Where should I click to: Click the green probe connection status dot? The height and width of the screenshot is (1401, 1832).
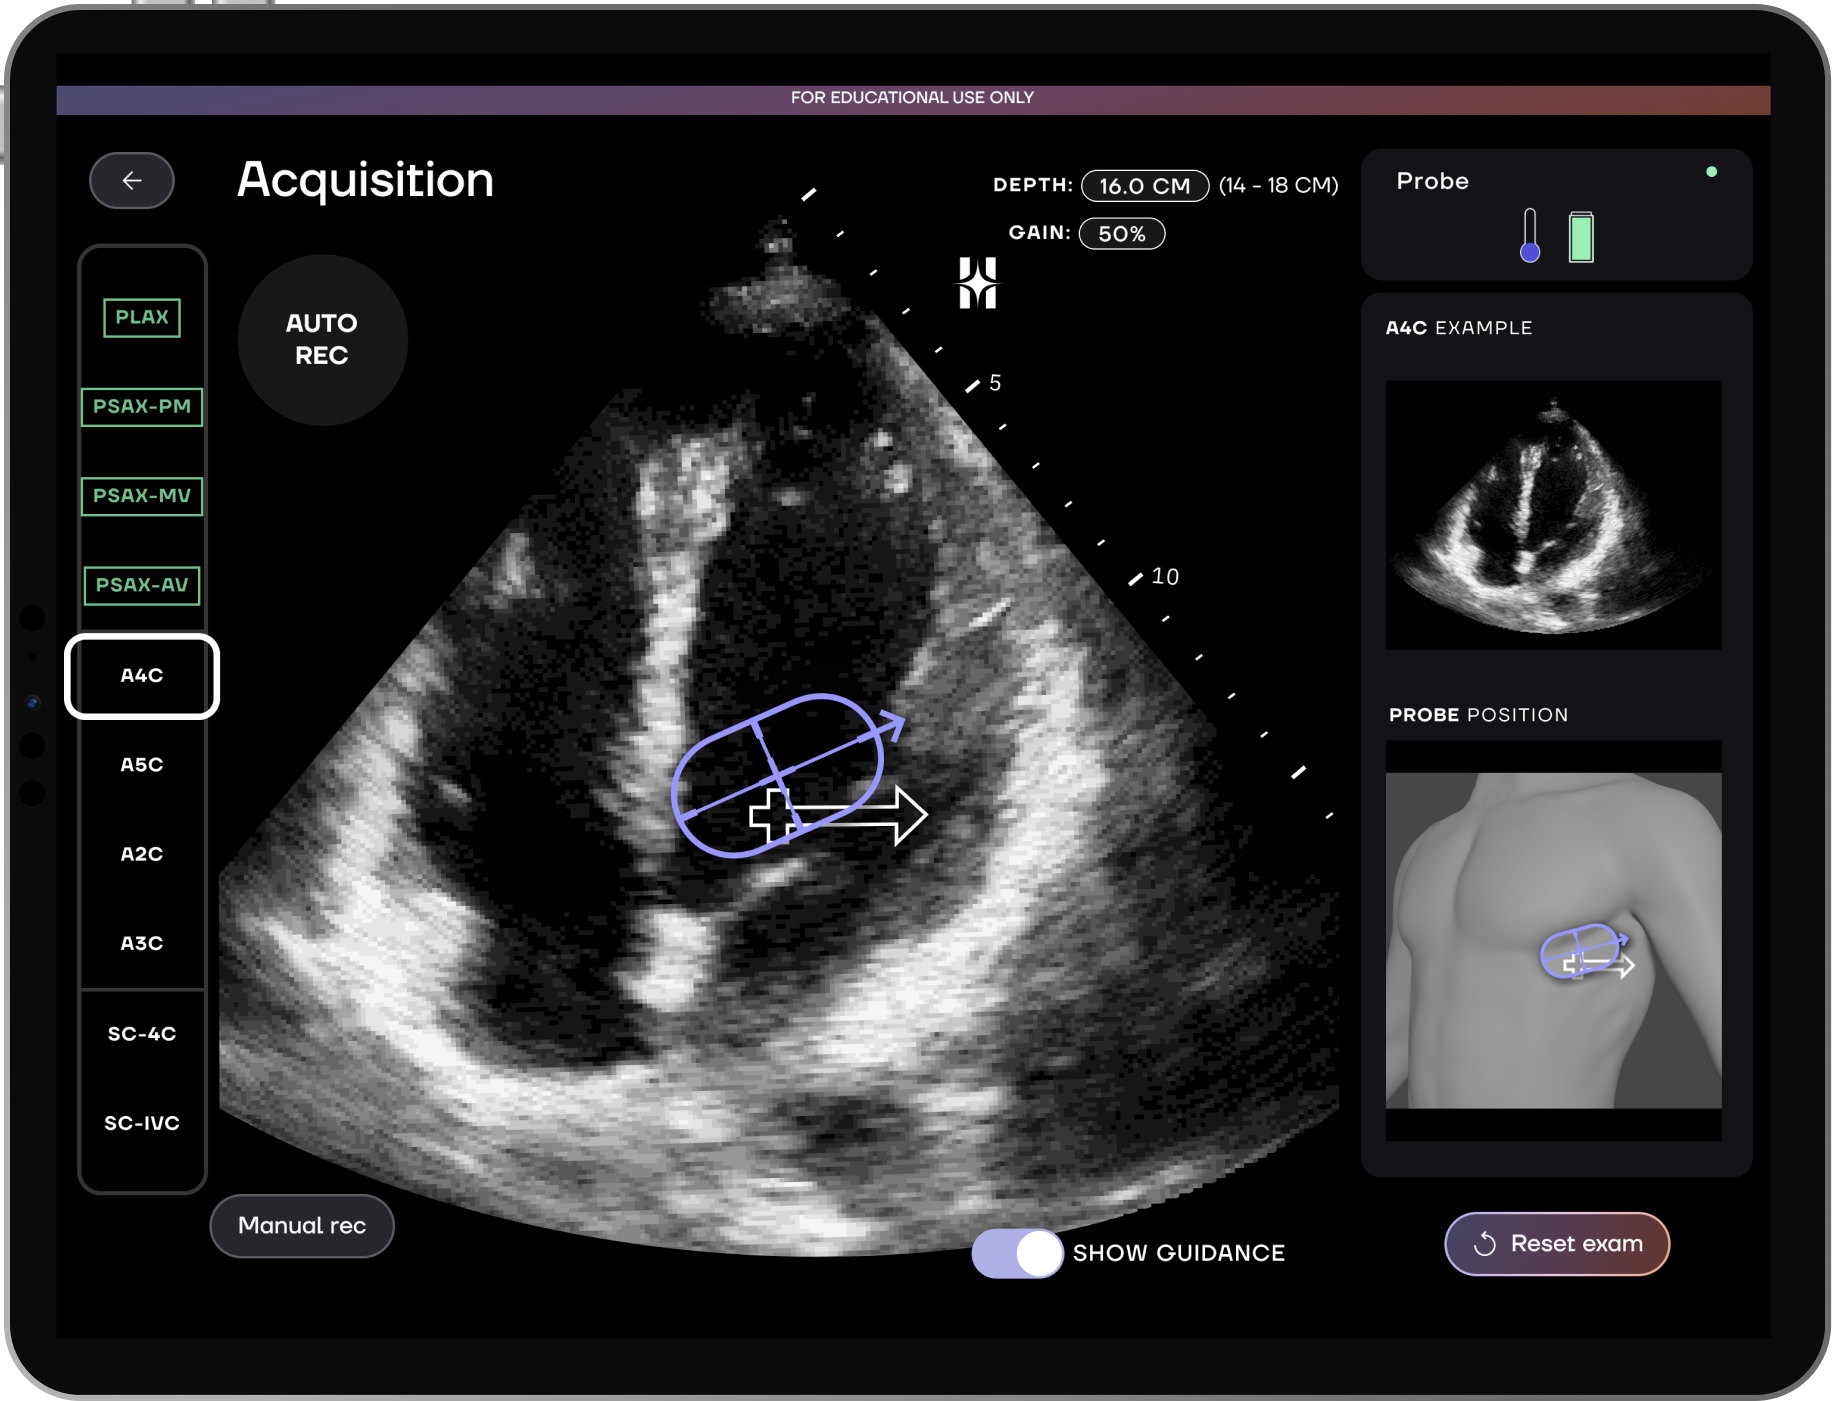tap(1711, 172)
